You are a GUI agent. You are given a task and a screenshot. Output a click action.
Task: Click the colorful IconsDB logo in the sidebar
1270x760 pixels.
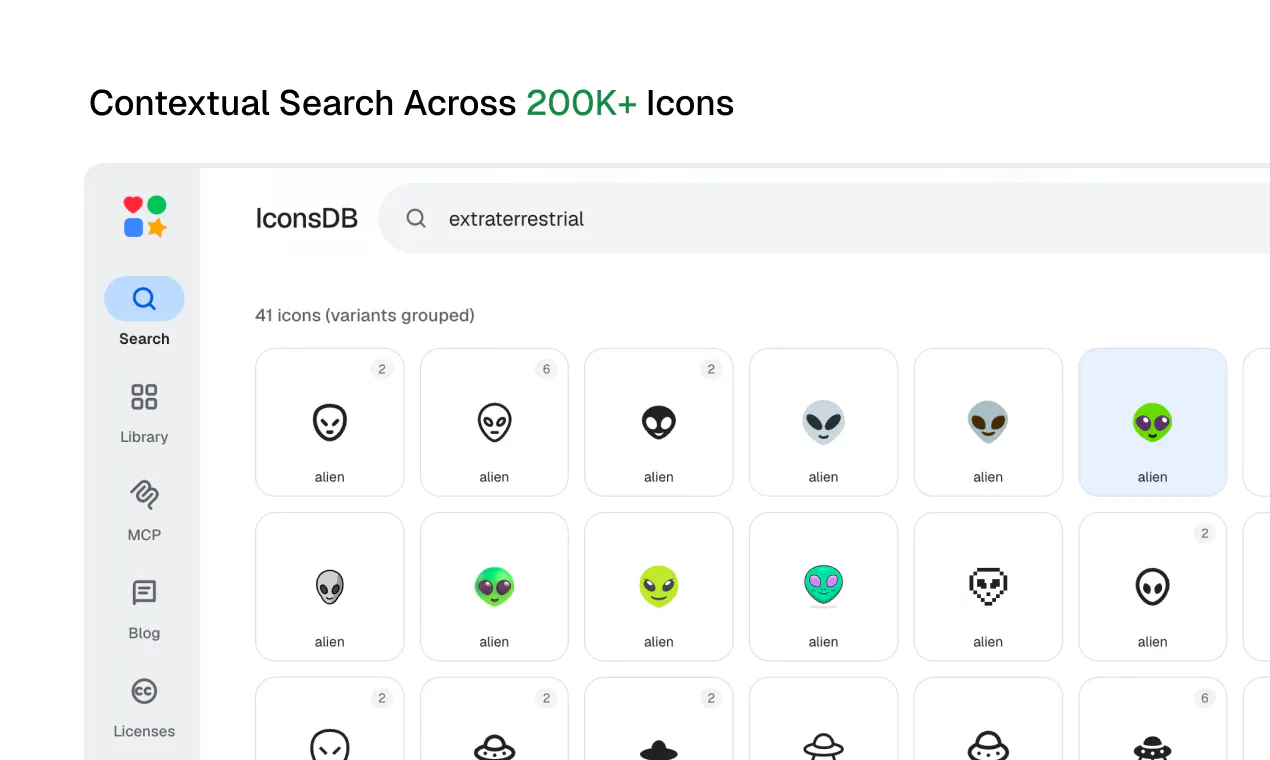[145, 216]
